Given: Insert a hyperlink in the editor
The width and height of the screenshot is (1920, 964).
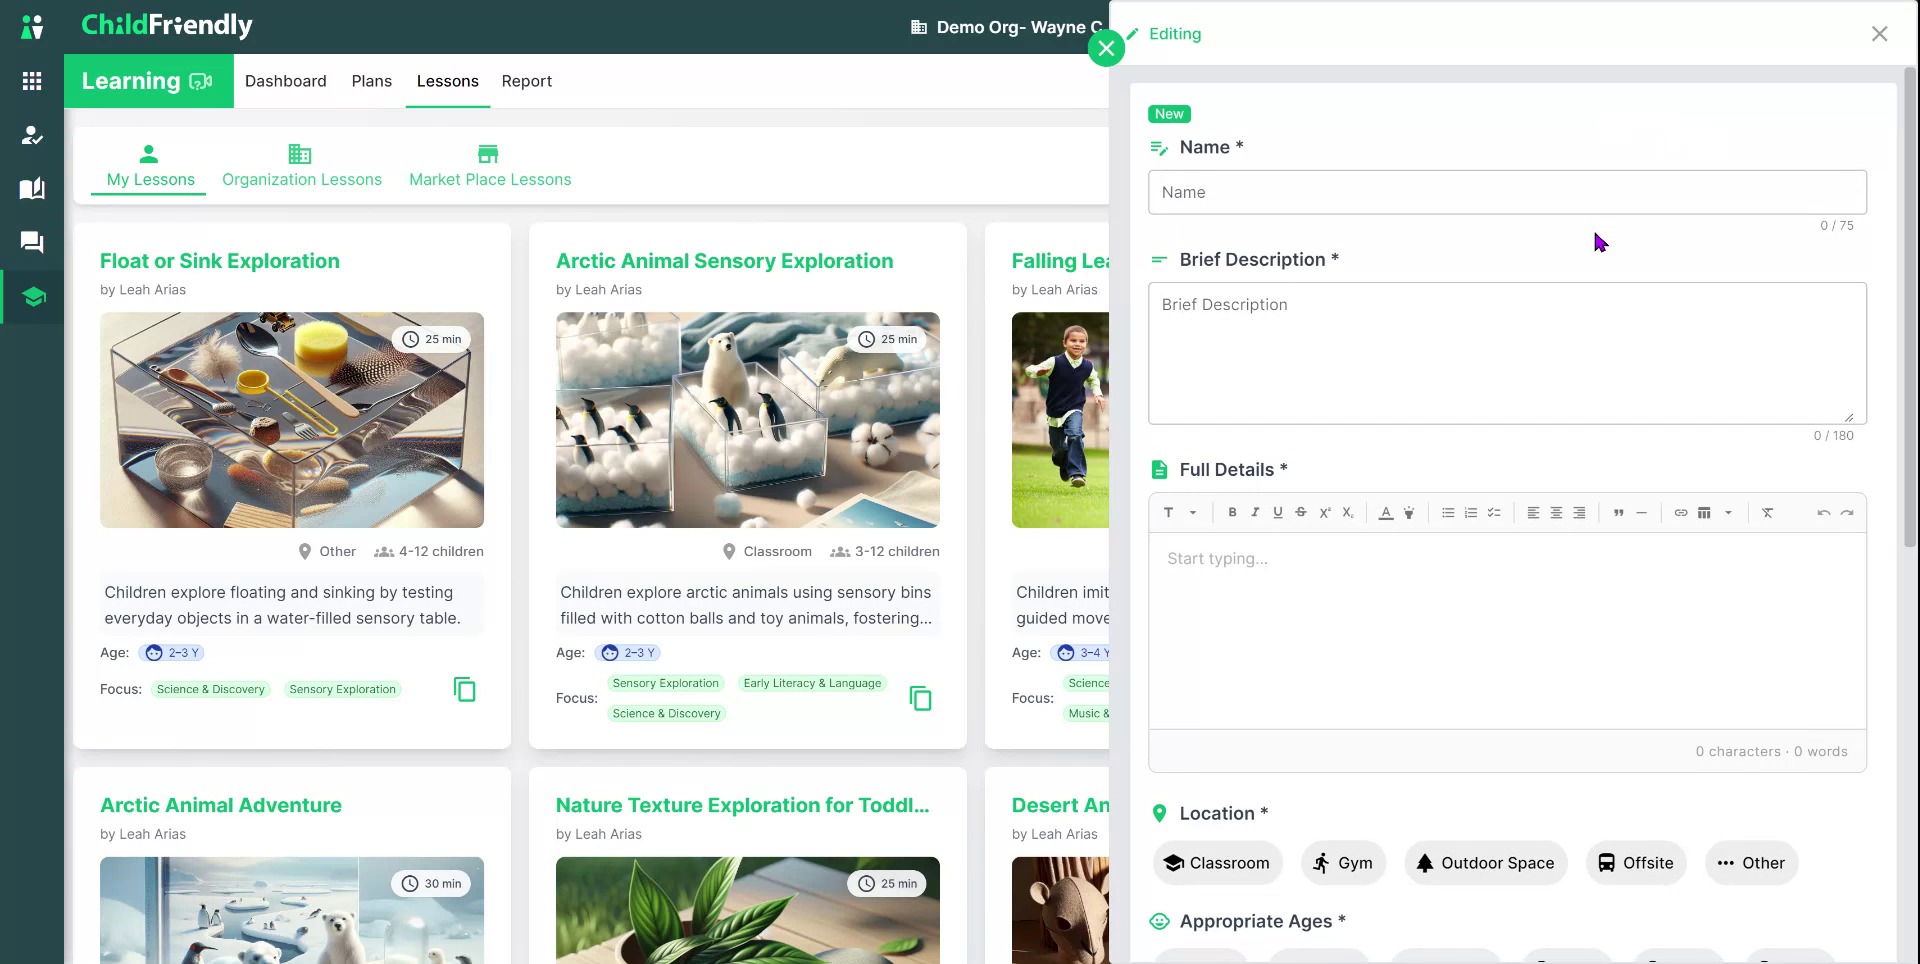Looking at the screenshot, I should (1681, 513).
